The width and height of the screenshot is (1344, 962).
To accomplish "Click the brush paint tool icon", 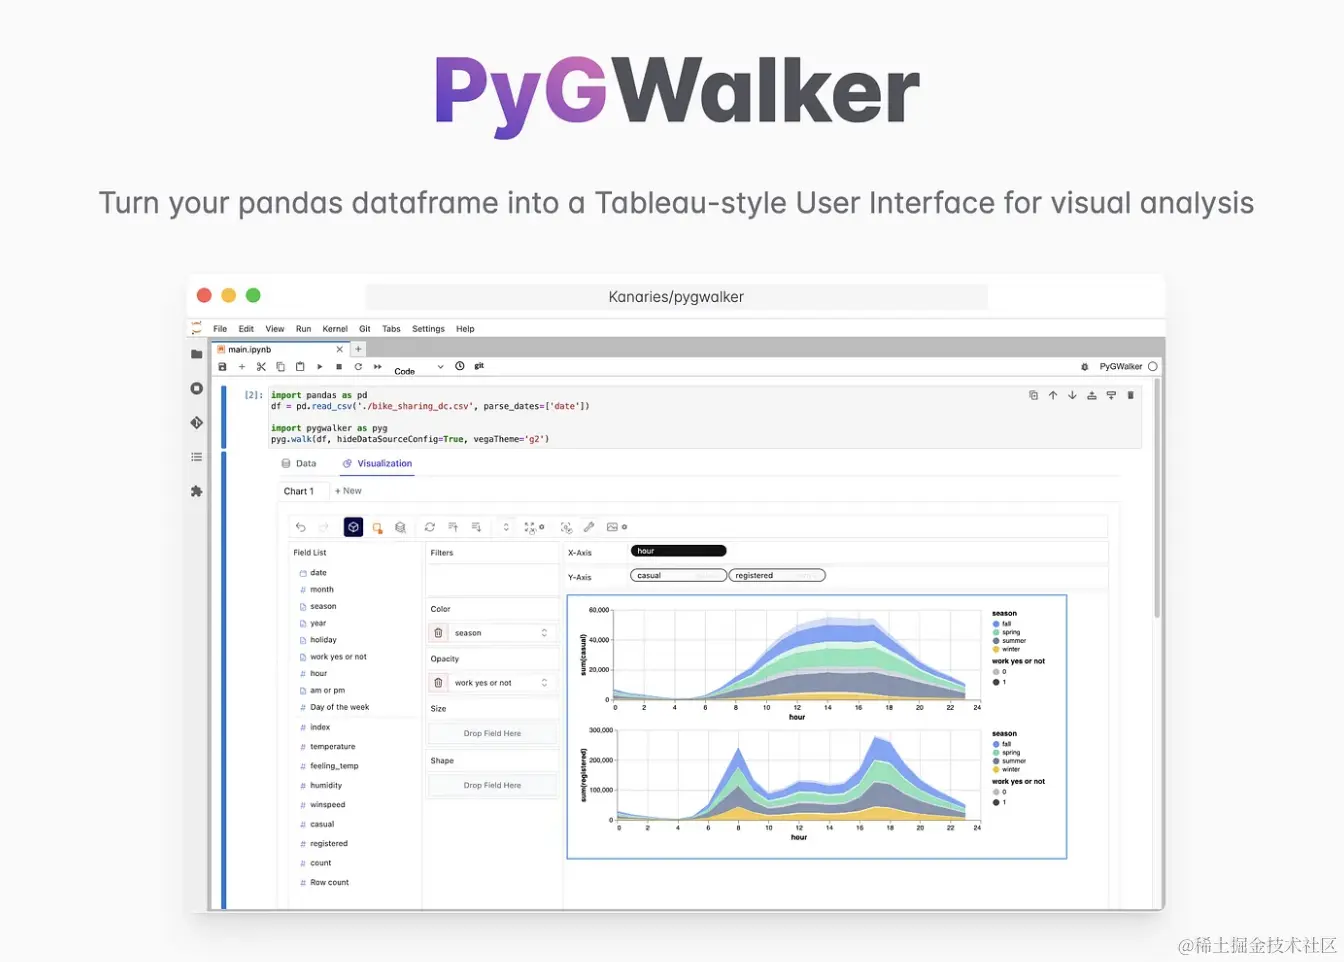I will (589, 527).
